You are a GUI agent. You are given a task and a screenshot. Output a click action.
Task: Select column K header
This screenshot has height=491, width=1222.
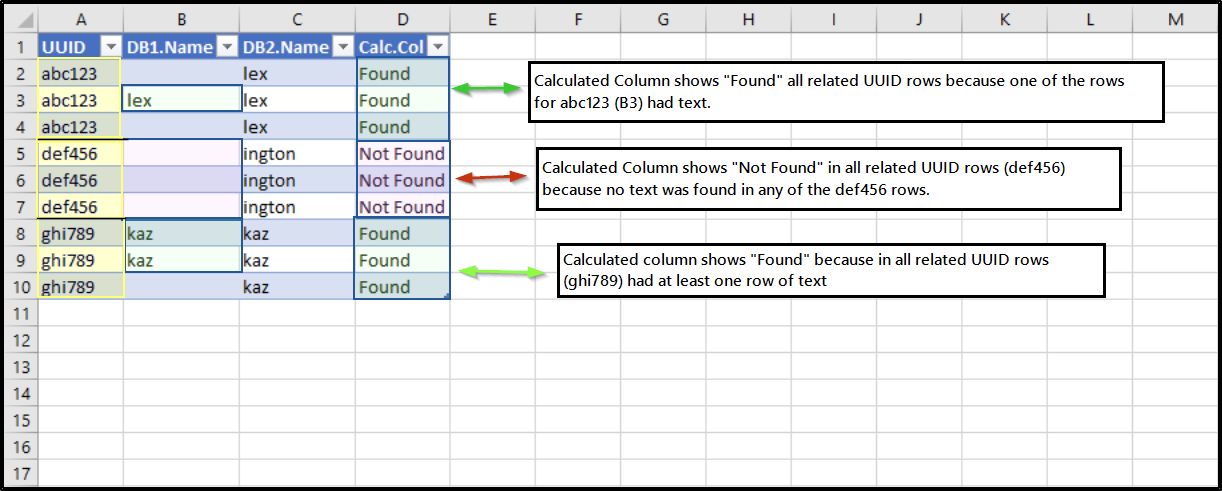(x=1004, y=20)
